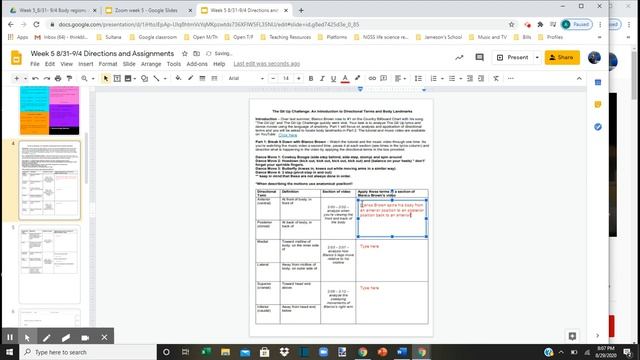Select slide 5 thumbnail in filmstrip
640x360 pixels.
(49, 264)
